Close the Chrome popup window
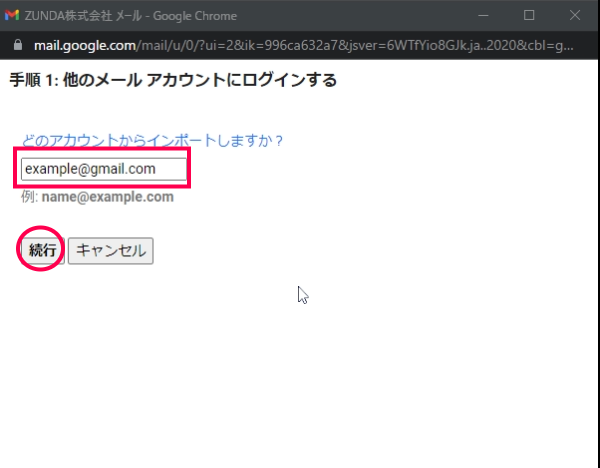The height and width of the screenshot is (468, 600). (575, 15)
